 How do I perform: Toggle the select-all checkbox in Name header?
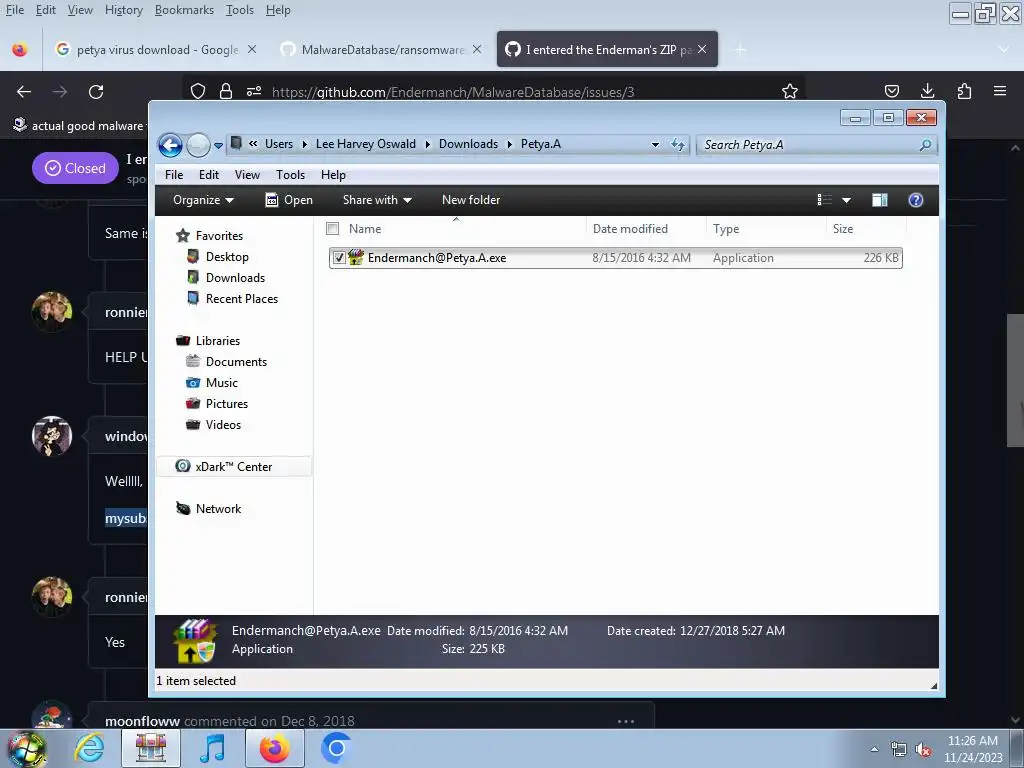[x=332, y=229]
